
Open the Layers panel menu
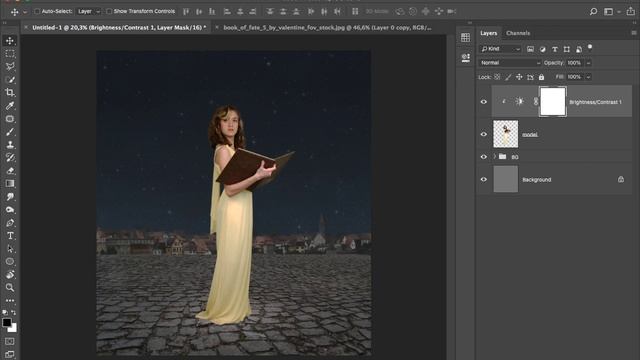[634, 33]
